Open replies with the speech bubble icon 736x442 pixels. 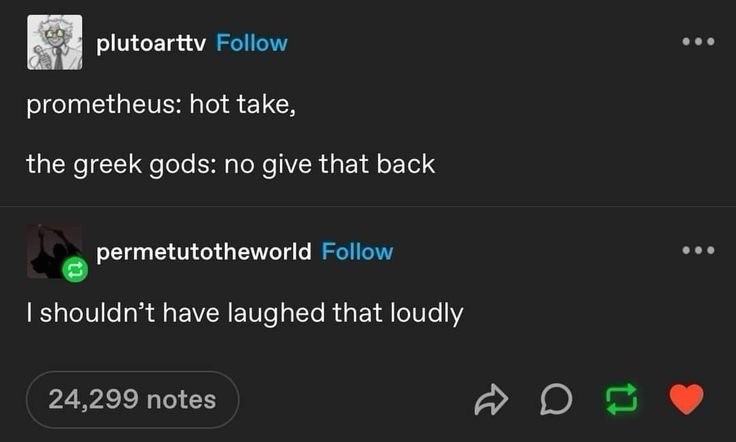point(556,400)
